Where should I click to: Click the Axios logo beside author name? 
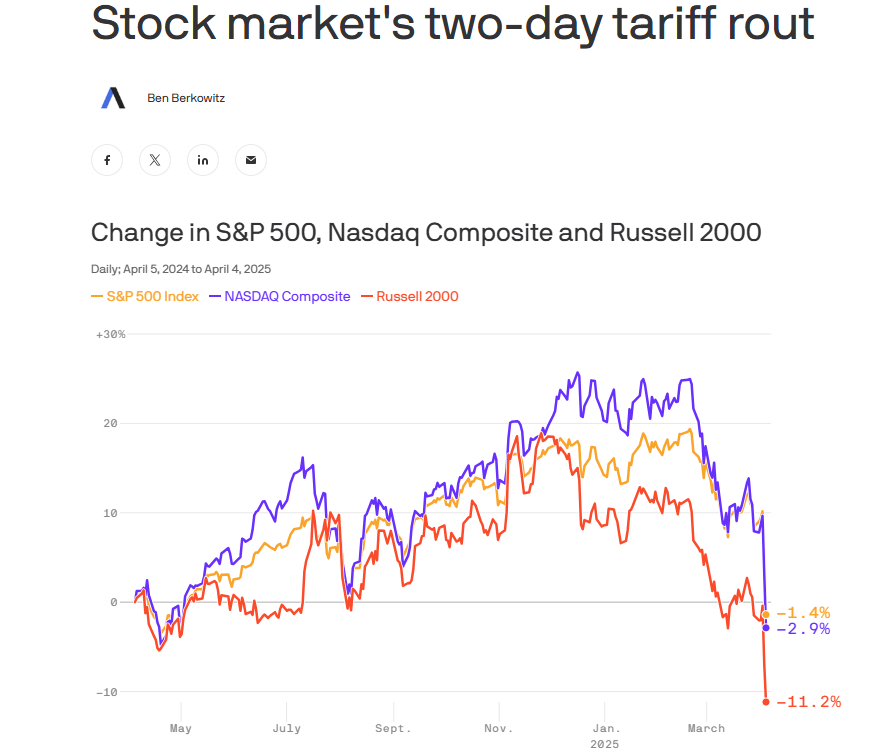pyautogui.click(x=113, y=98)
